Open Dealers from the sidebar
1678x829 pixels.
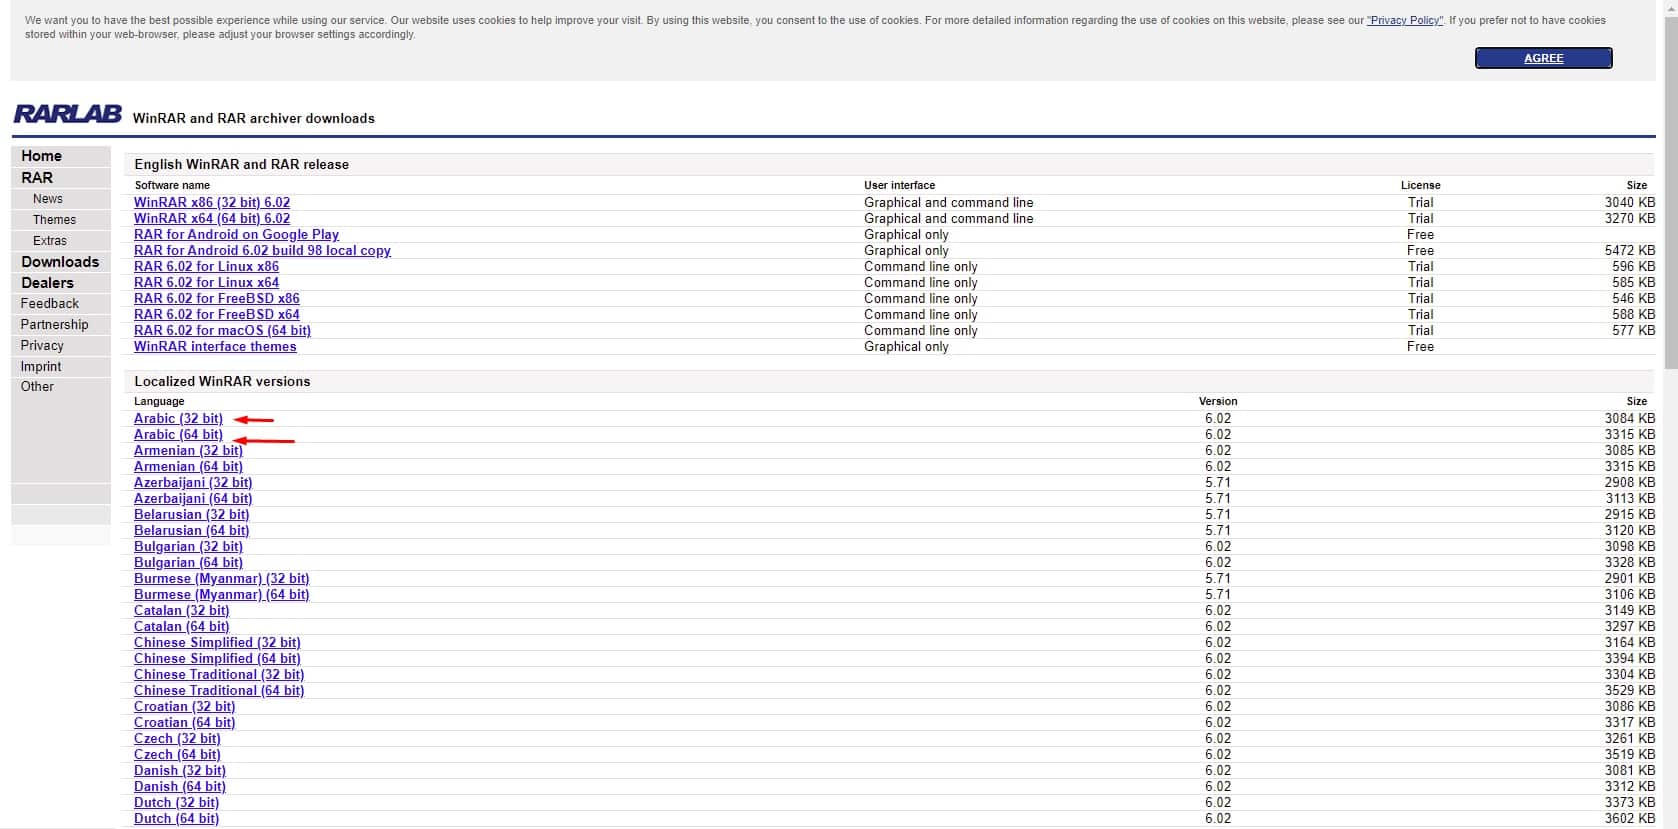click(x=47, y=283)
